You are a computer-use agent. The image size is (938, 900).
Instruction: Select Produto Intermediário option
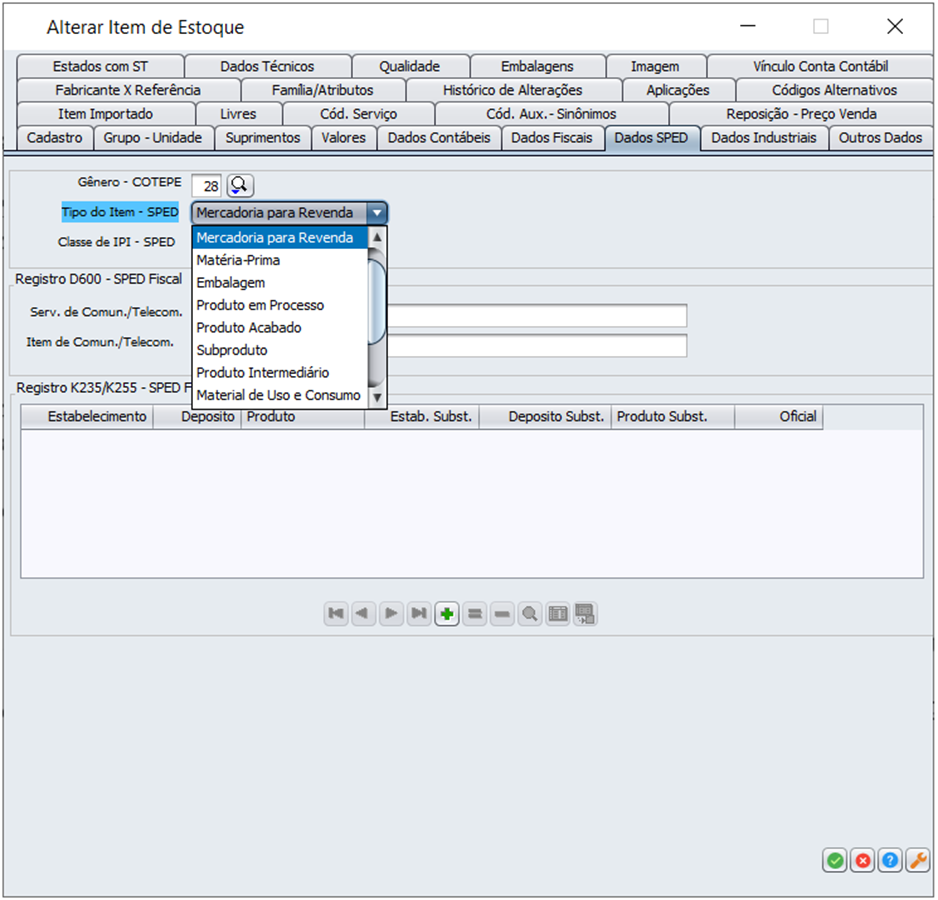(x=280, y=373)
